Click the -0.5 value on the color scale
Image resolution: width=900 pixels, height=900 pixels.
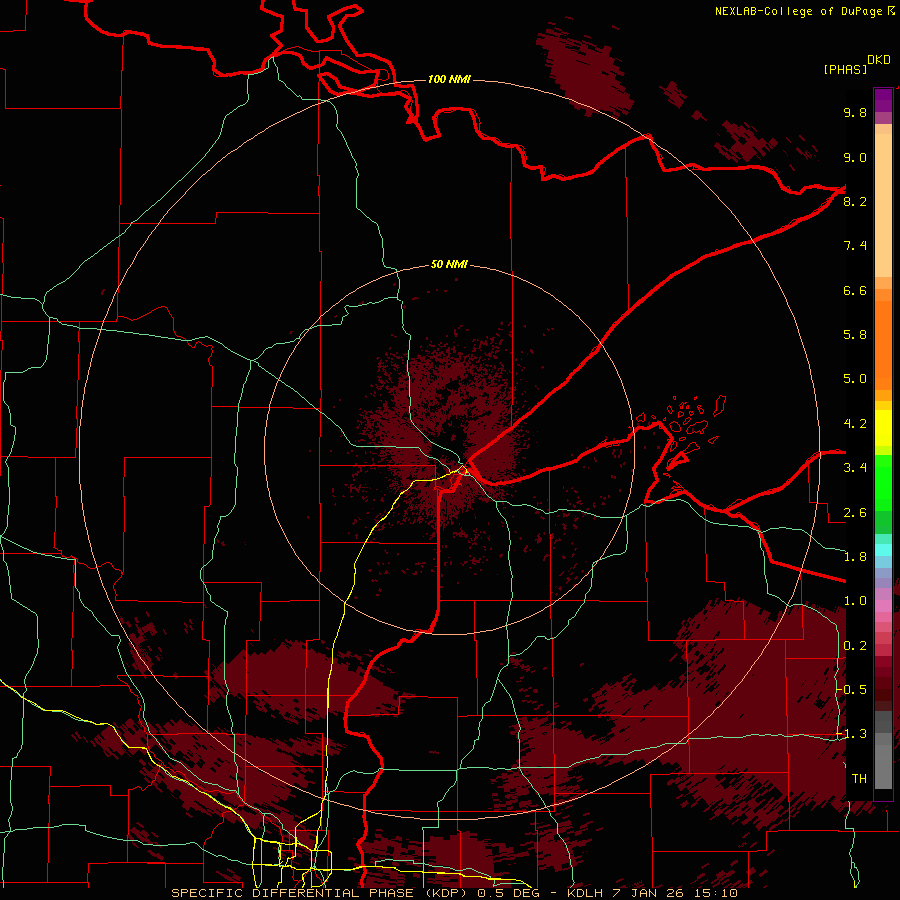click(851, 690)
